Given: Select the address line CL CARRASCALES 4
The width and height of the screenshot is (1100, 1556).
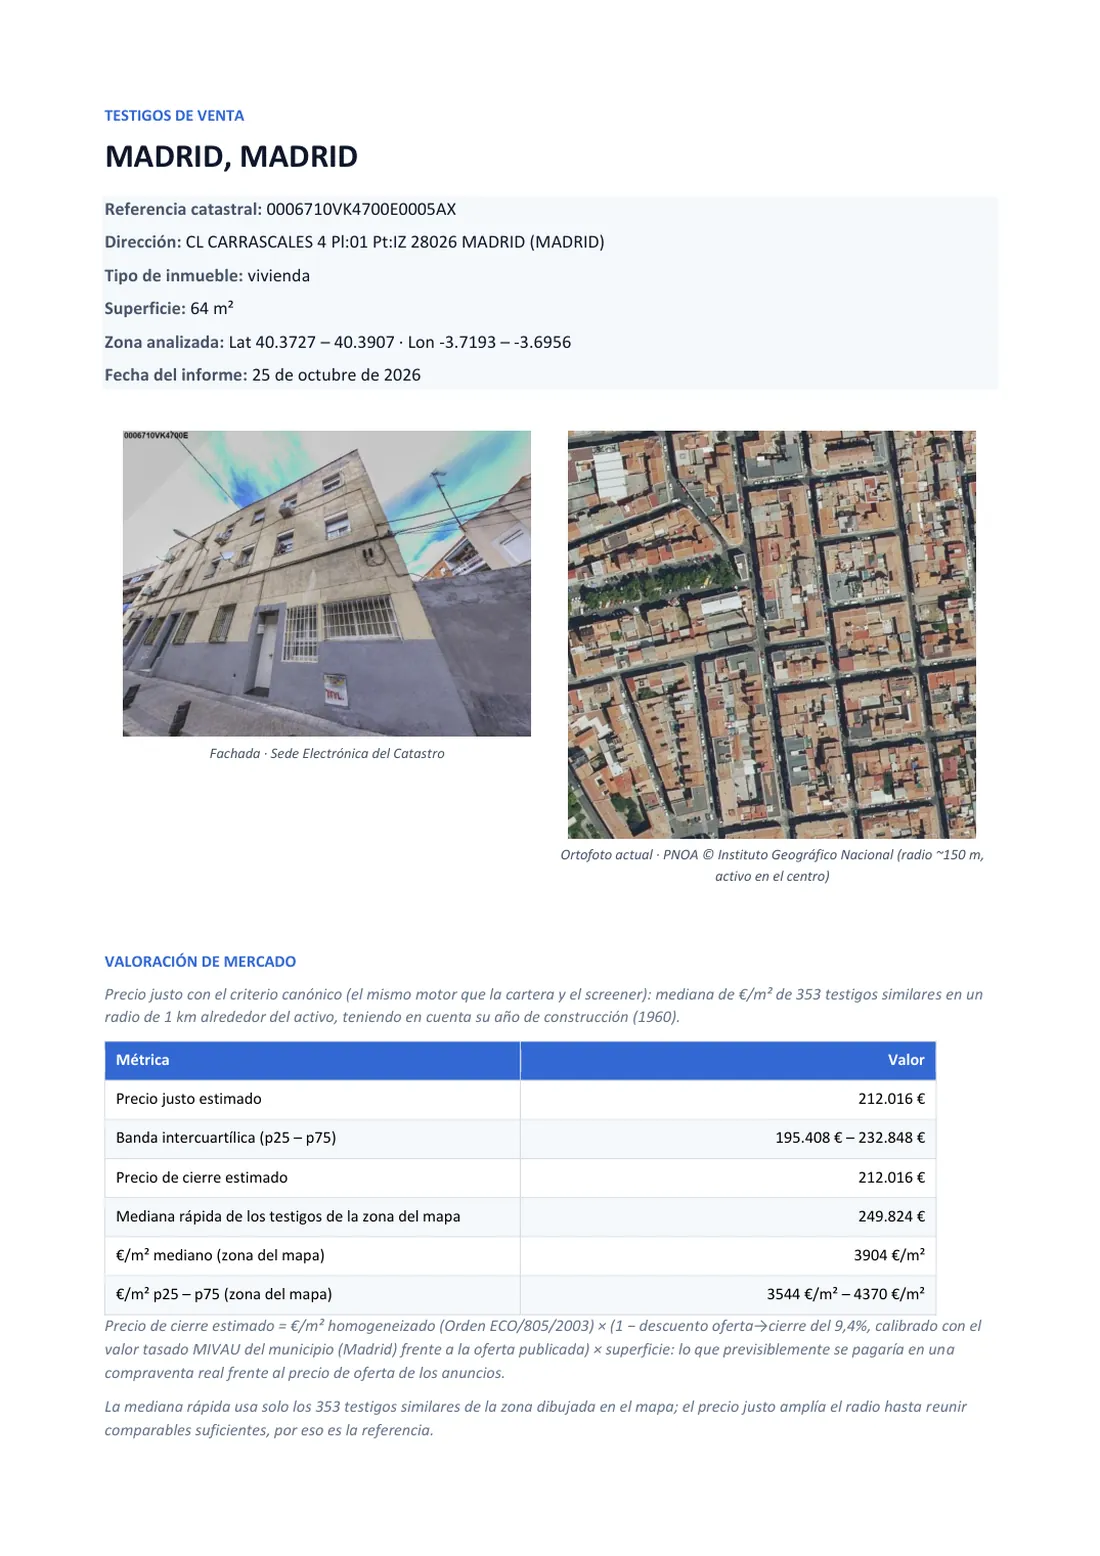Looking at the screenshot, I should 354,242.
